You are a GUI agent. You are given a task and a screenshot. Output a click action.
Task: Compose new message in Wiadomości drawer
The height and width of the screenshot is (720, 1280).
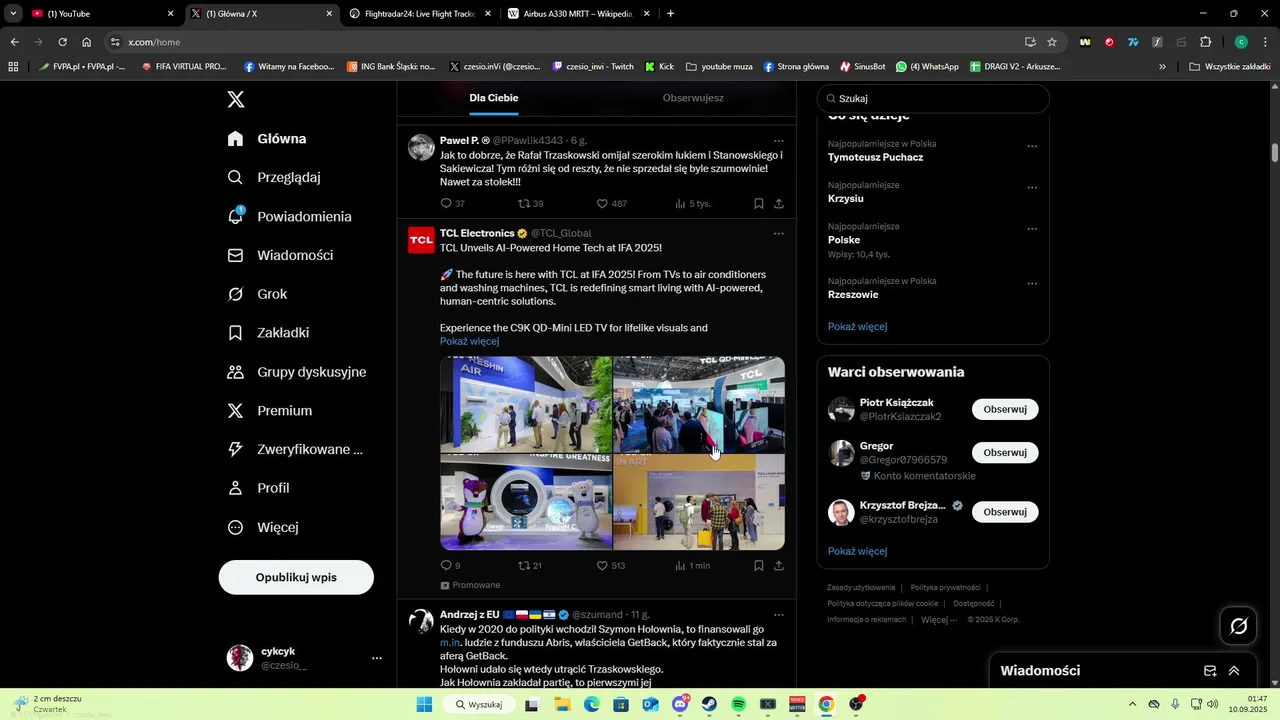coord(1210,671)
